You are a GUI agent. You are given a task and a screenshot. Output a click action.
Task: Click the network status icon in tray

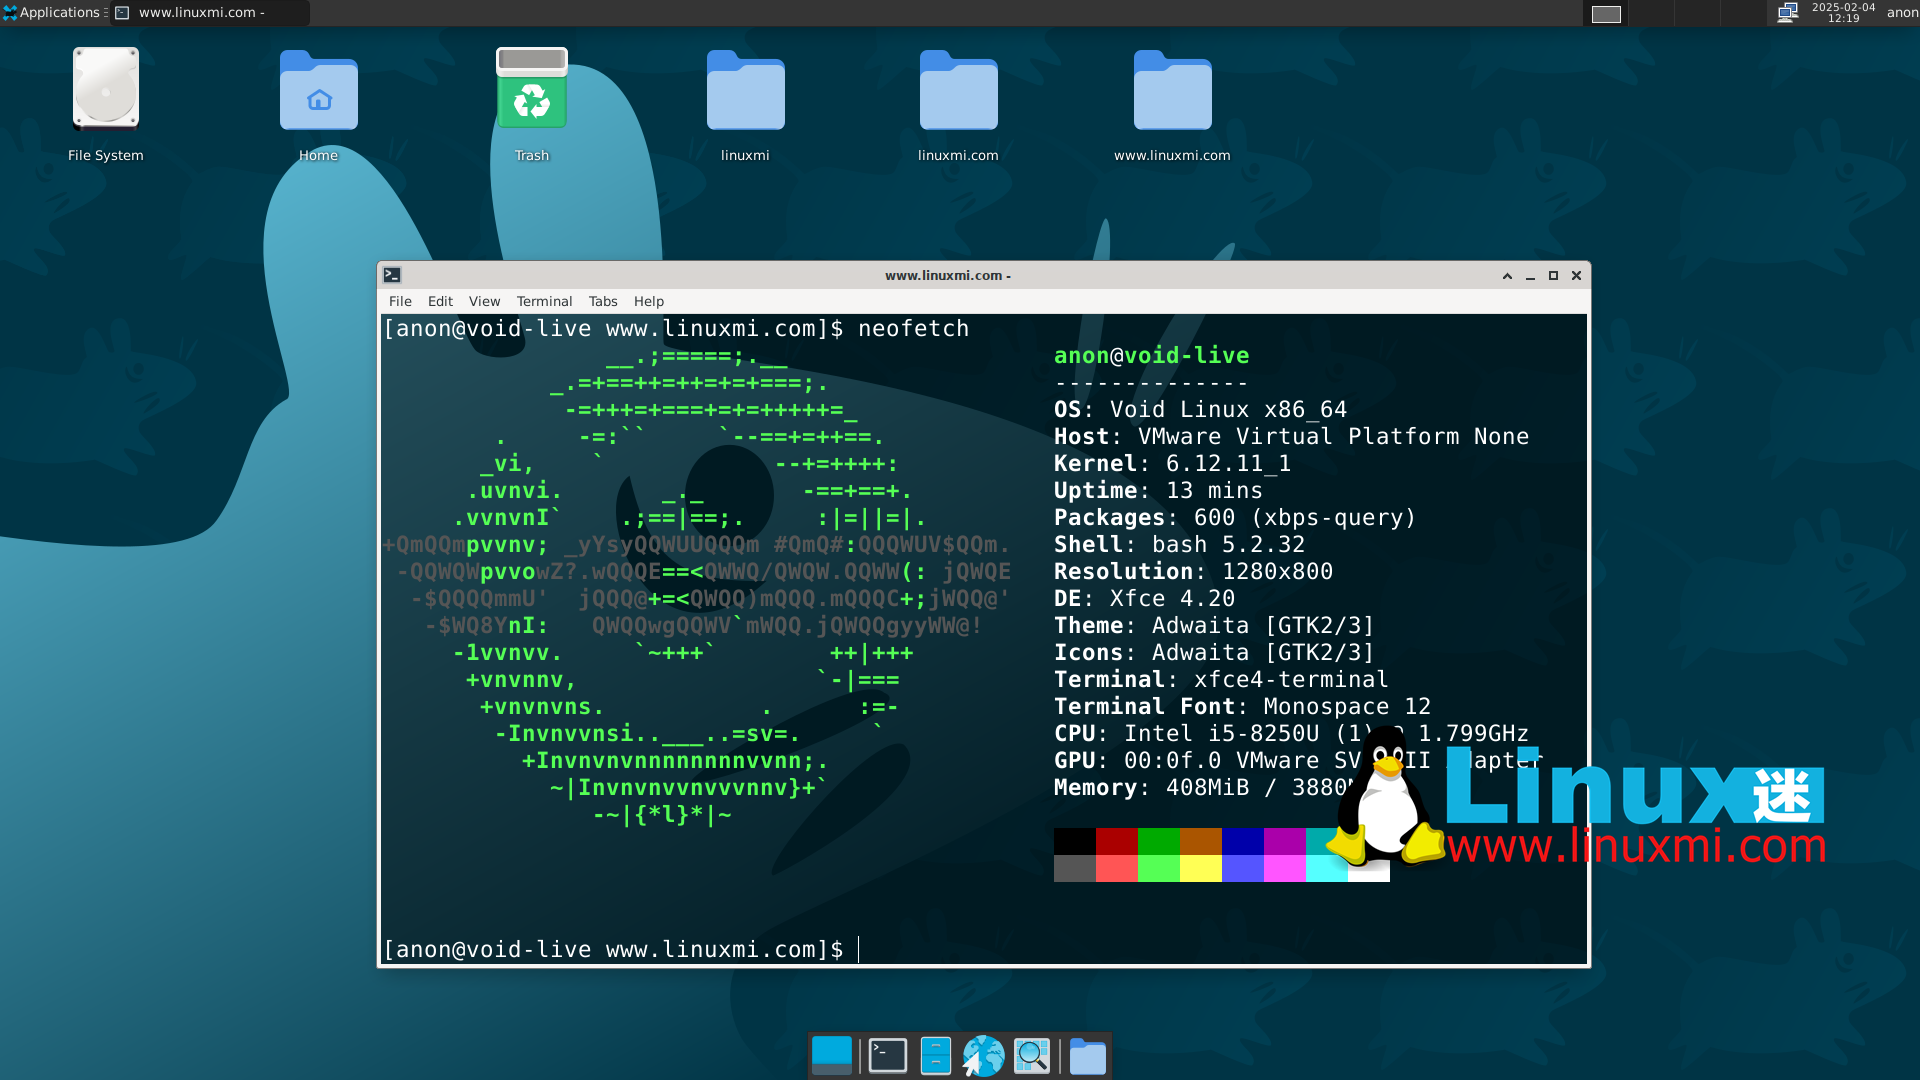(x=1788, y=12)
